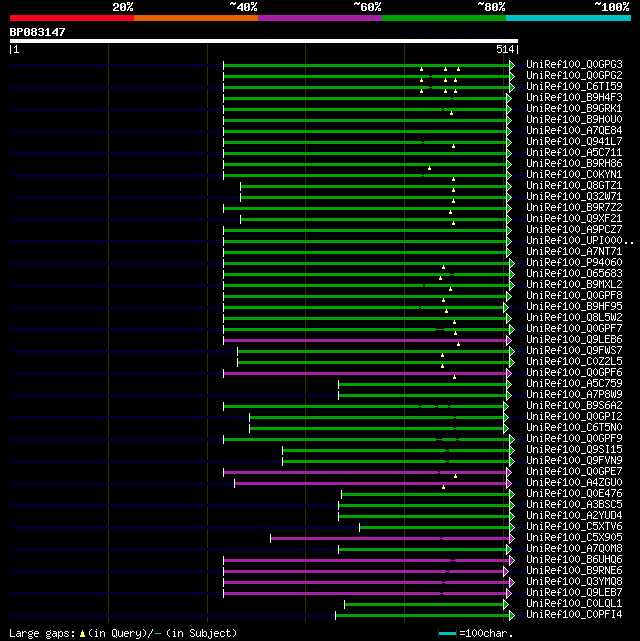
Task: Click the white BP083147 query sequence bar
Action: [x=264, y=41]
